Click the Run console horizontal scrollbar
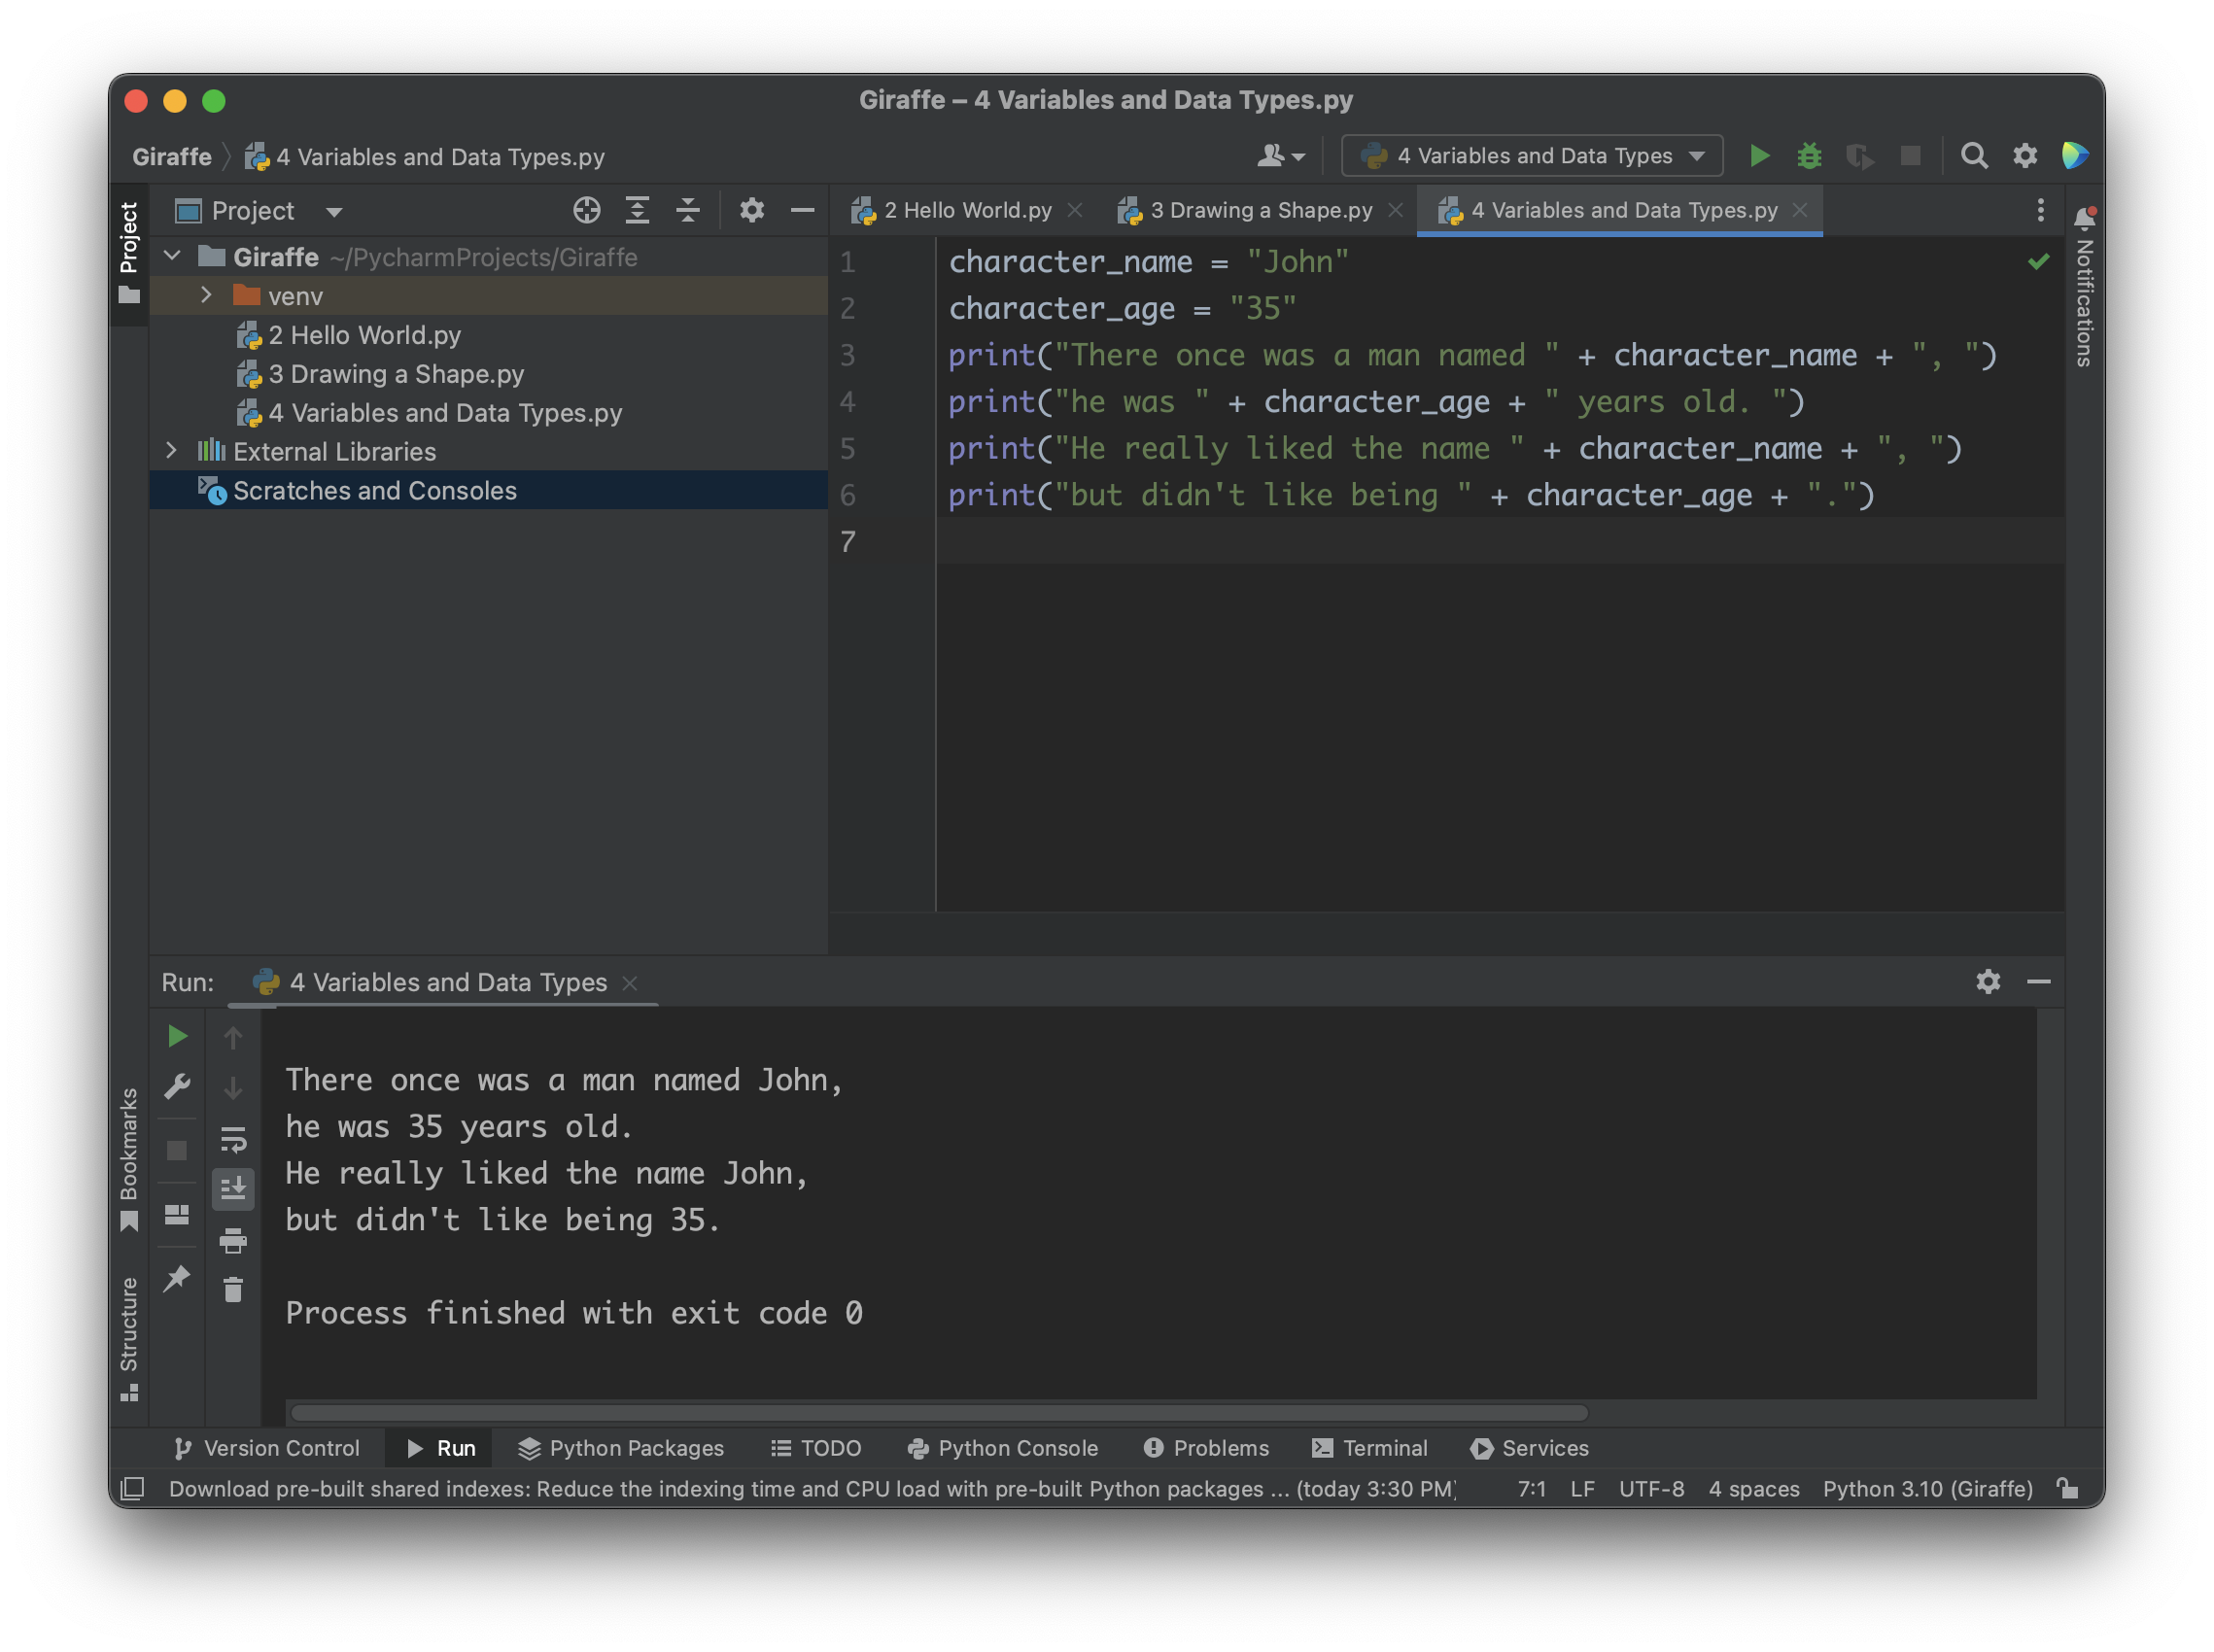Image resolution: width=2214 pixels, height=1652 pixels. point(938,1412)
